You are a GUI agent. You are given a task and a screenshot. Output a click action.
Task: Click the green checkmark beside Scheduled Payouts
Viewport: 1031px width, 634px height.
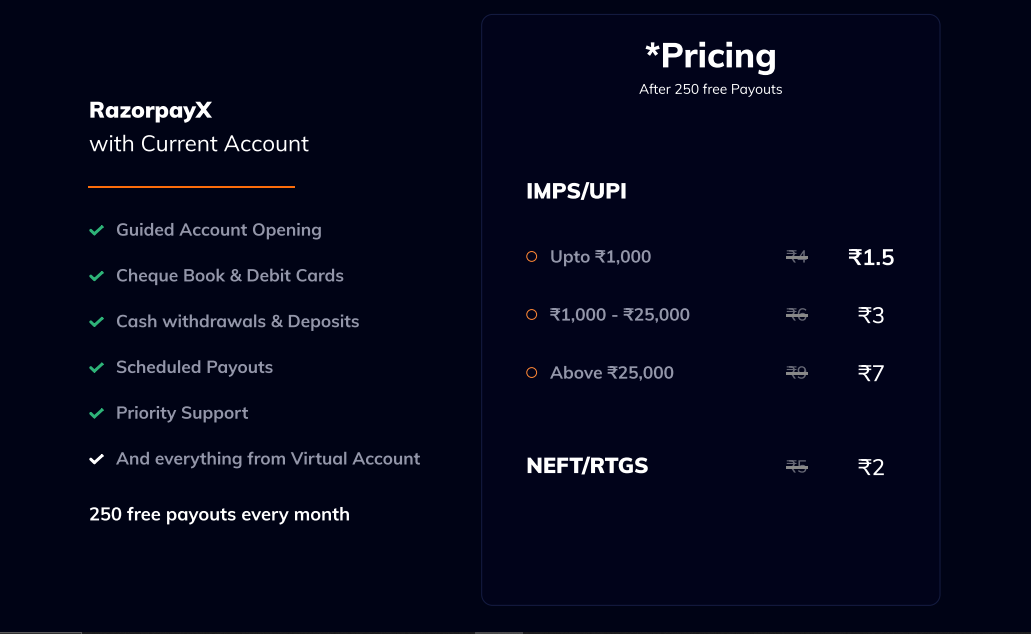click(x=97, y=368)
